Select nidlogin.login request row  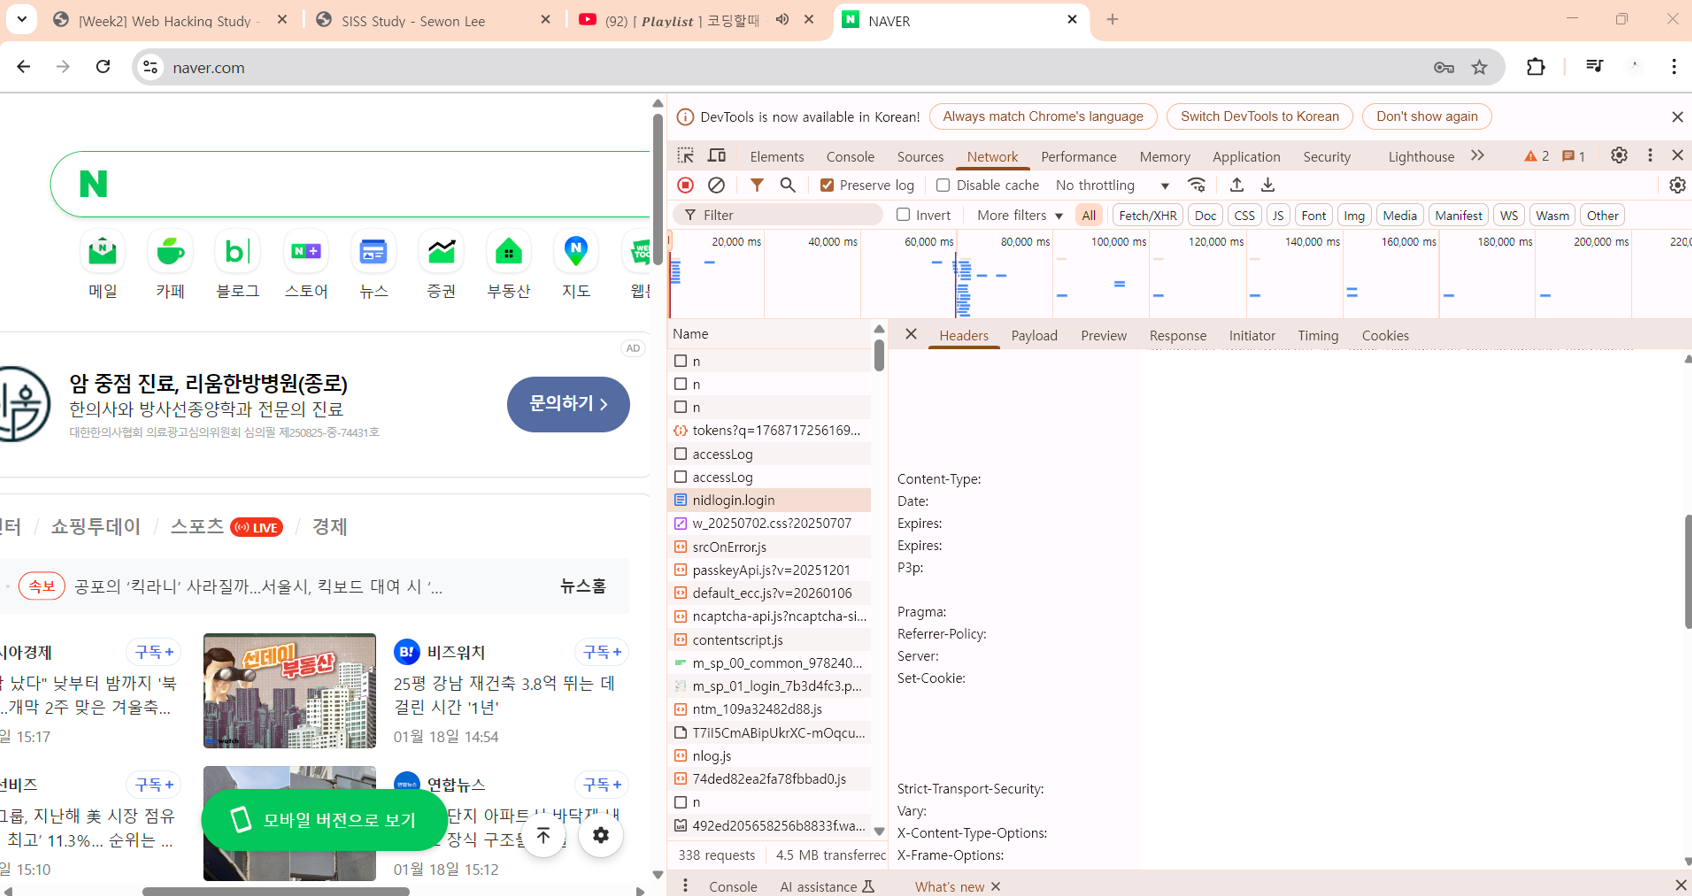click(x=769, y=500)
